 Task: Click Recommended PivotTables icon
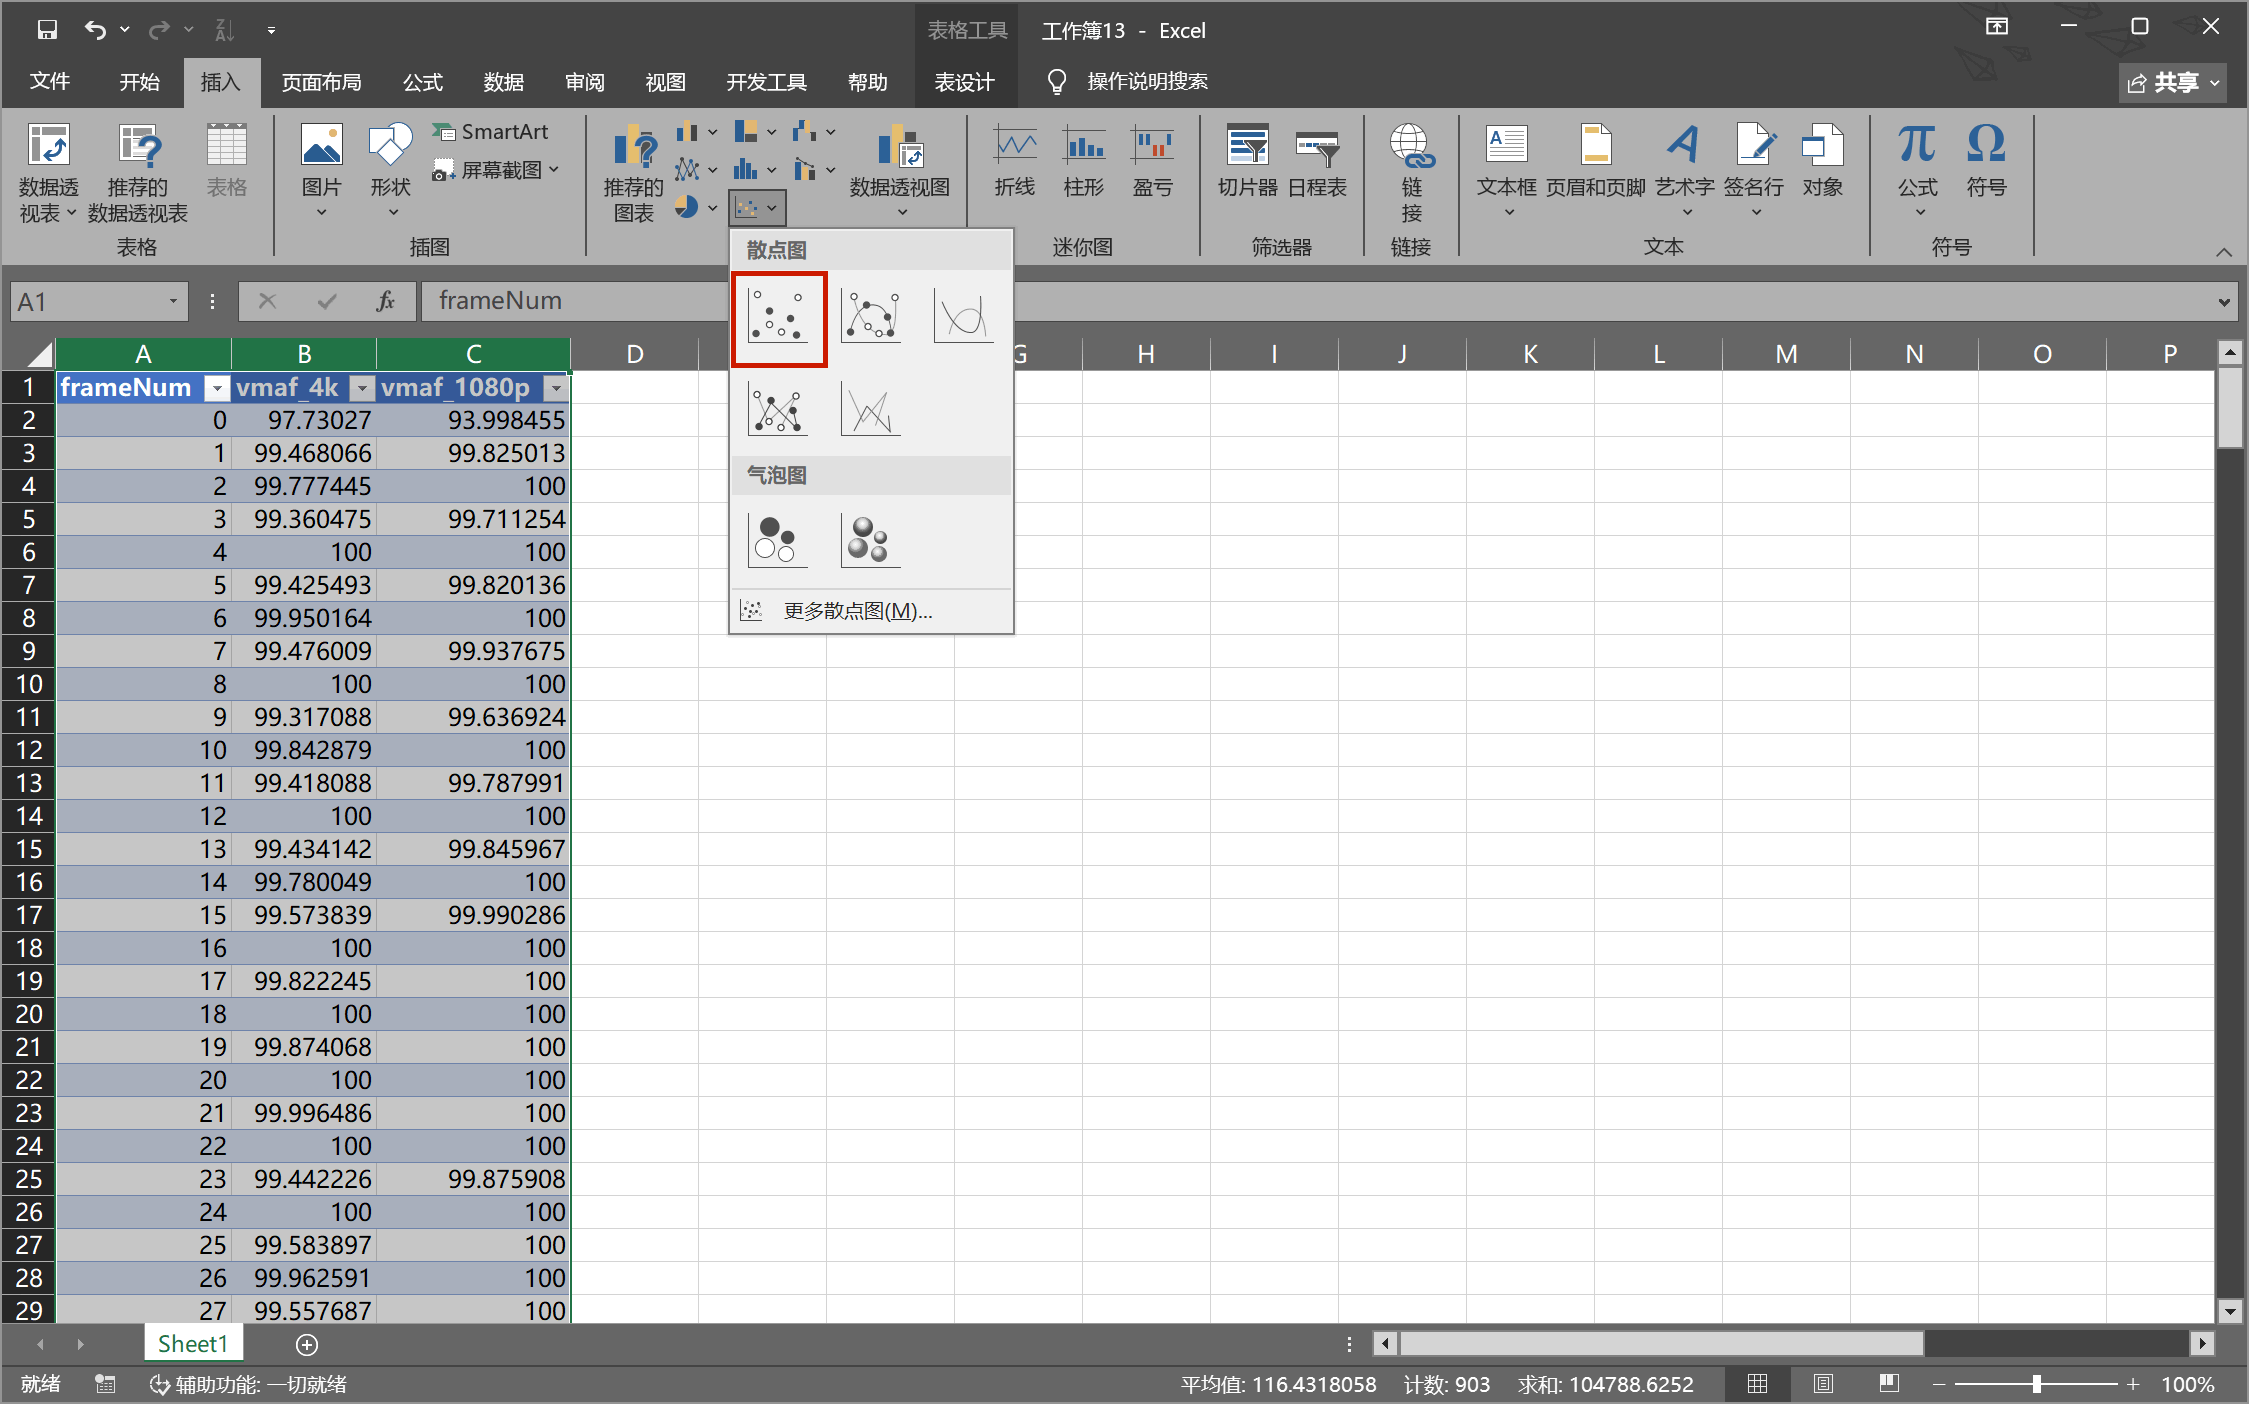point(138,172)
